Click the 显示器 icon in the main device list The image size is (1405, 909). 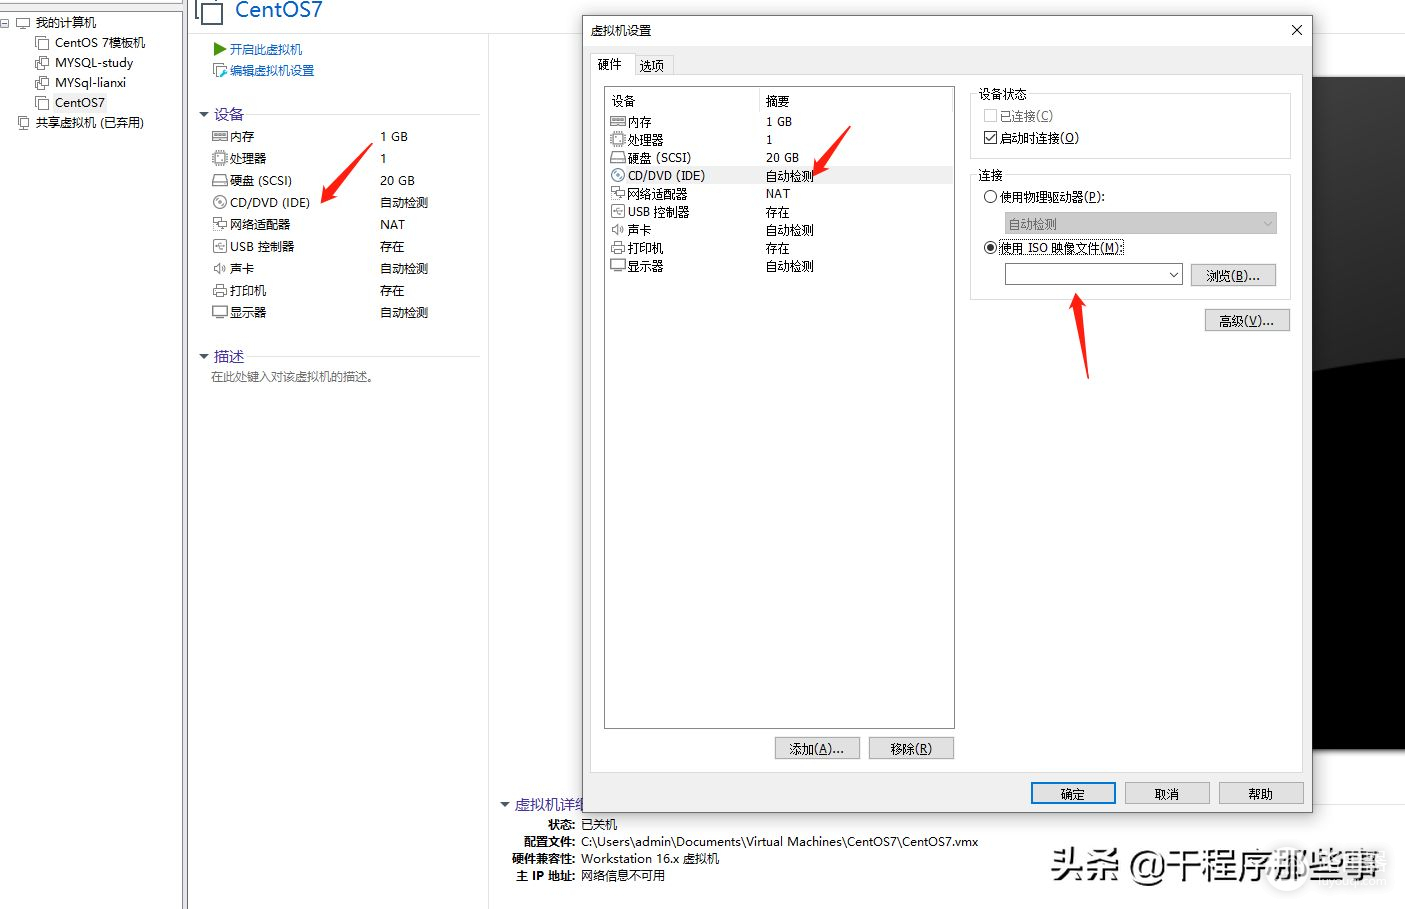220,312
